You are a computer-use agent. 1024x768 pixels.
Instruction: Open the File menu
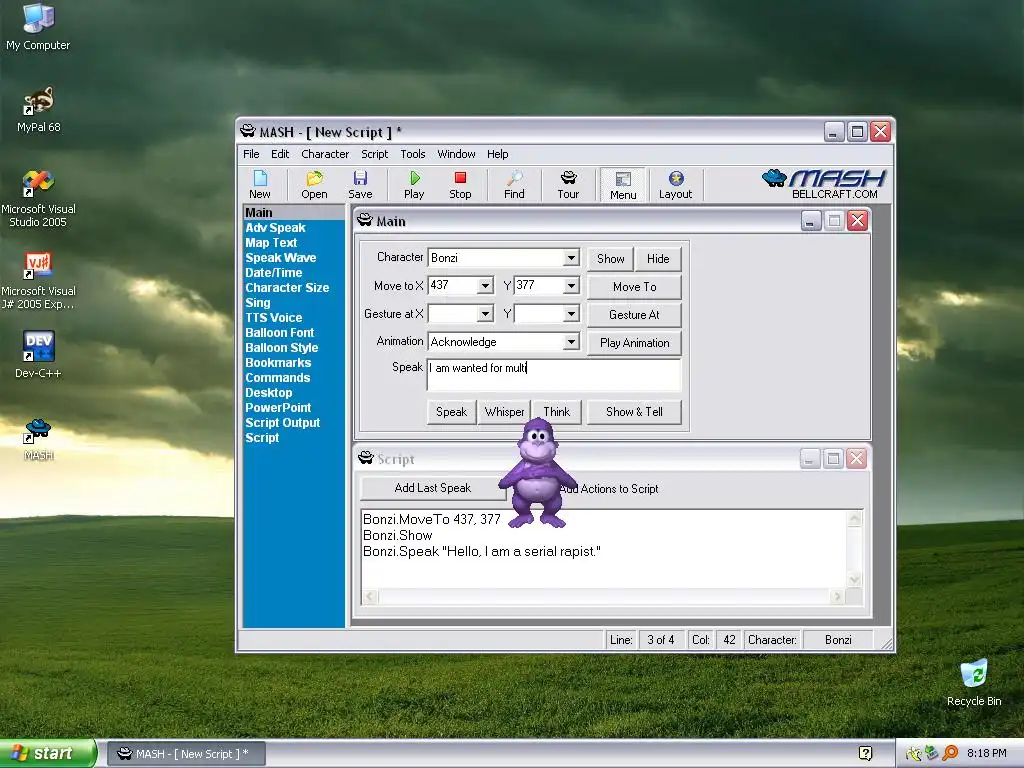(x=251, y=154)
